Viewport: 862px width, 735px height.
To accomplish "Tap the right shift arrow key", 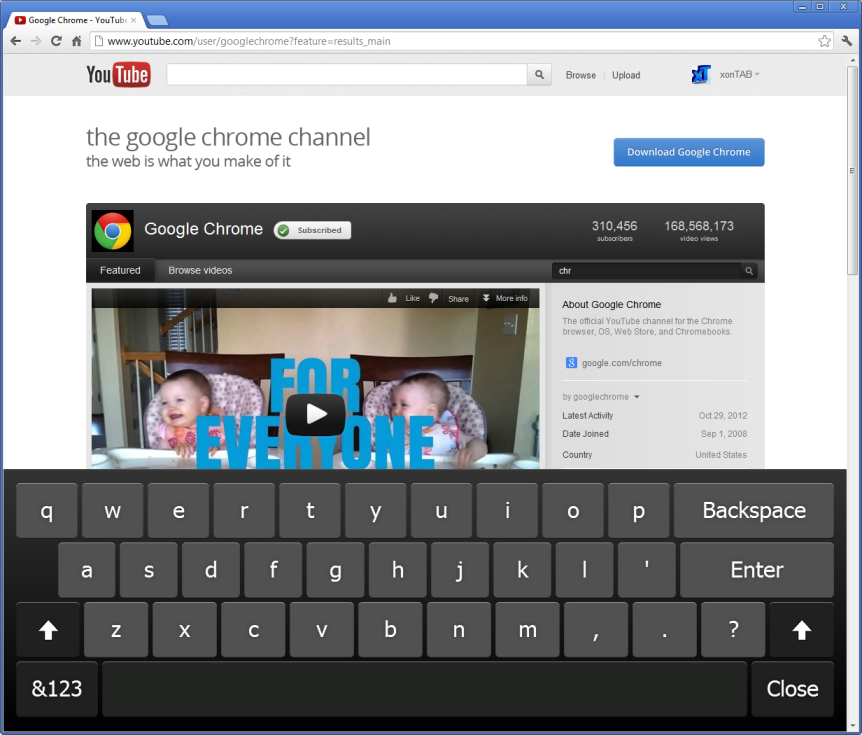I will click(802, 630).
